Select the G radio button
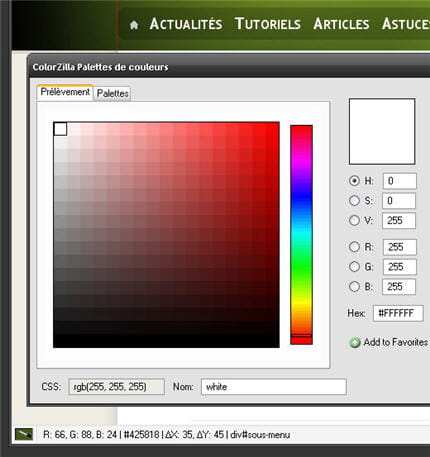The height and width of the screenshot is (457, 430). [354, 267]
